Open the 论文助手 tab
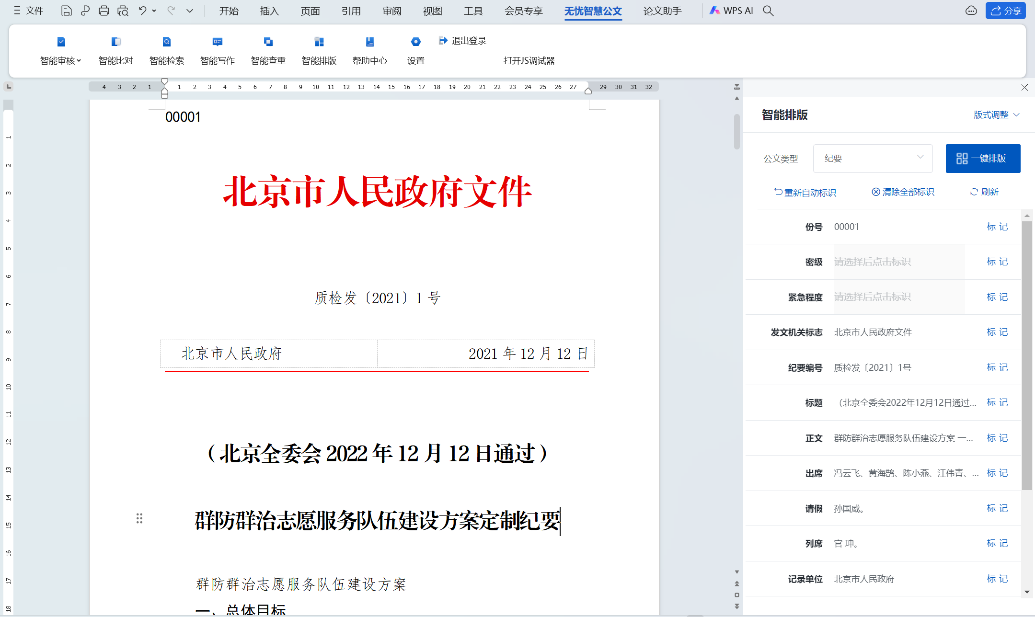The image size is (1035, 617). point(662,11)
